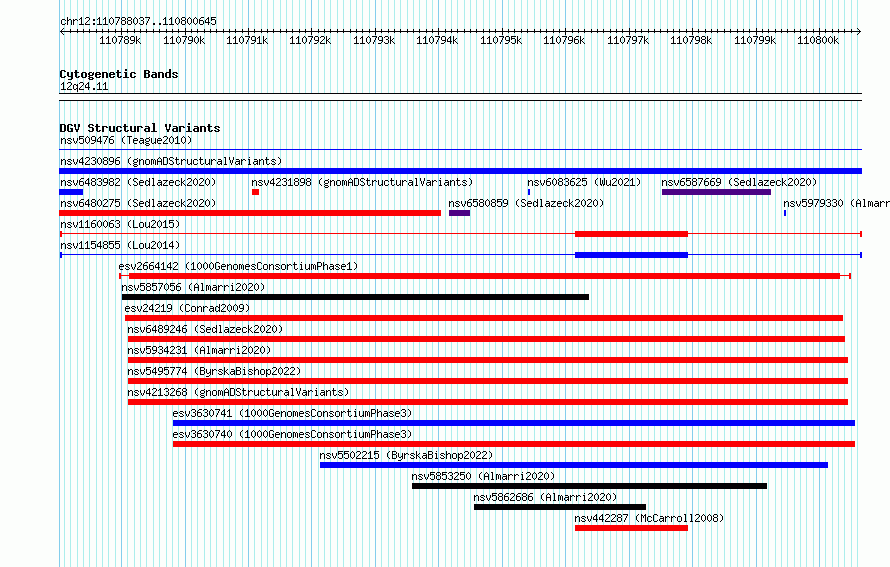Click the 110792k ruler tick label
Screen dimensions: 890x567
pyautogui.click(x=310, y=40)
